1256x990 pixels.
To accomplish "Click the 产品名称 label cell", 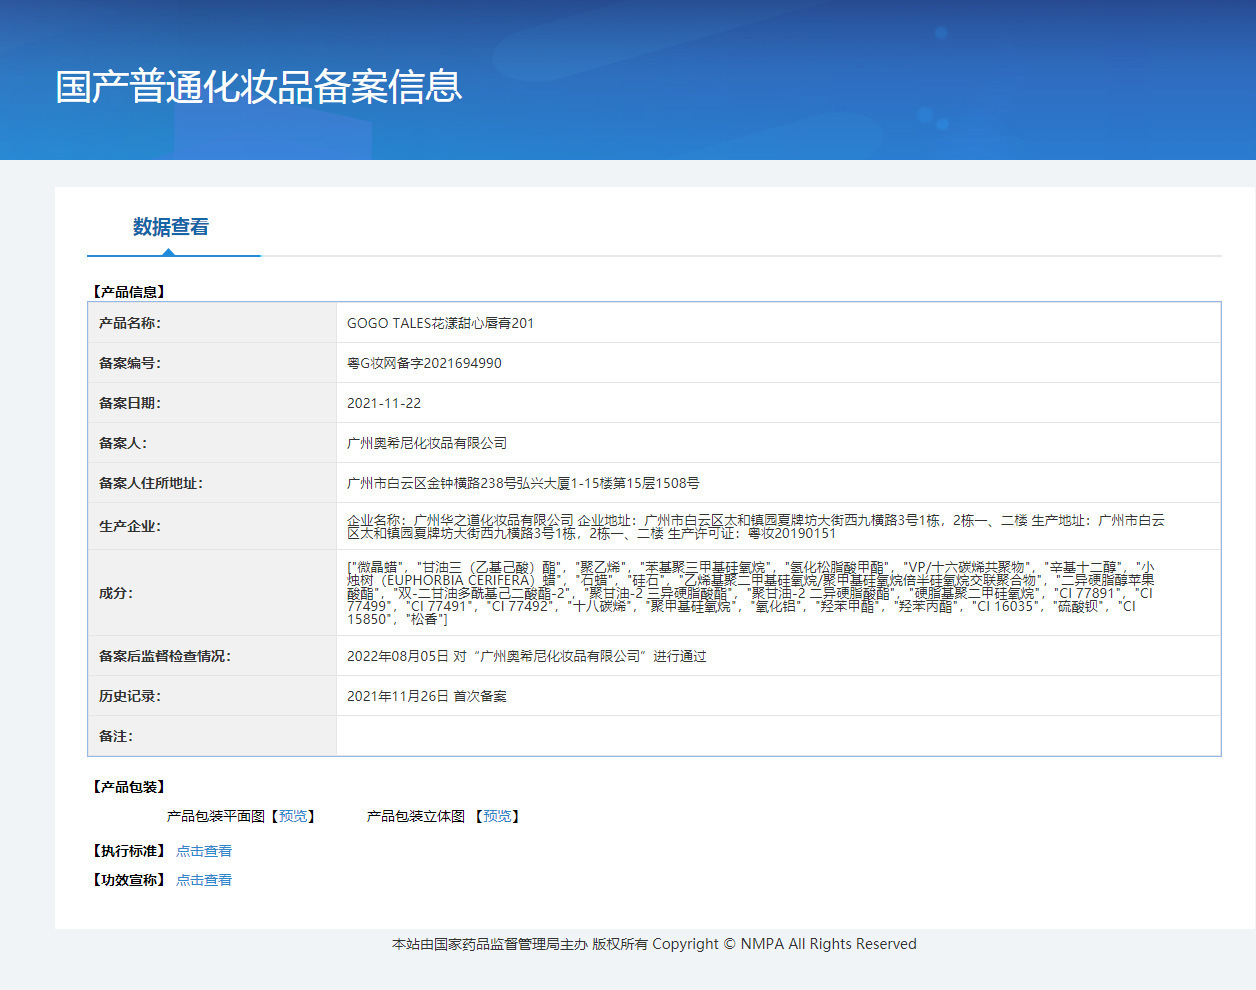I will 212,323.
